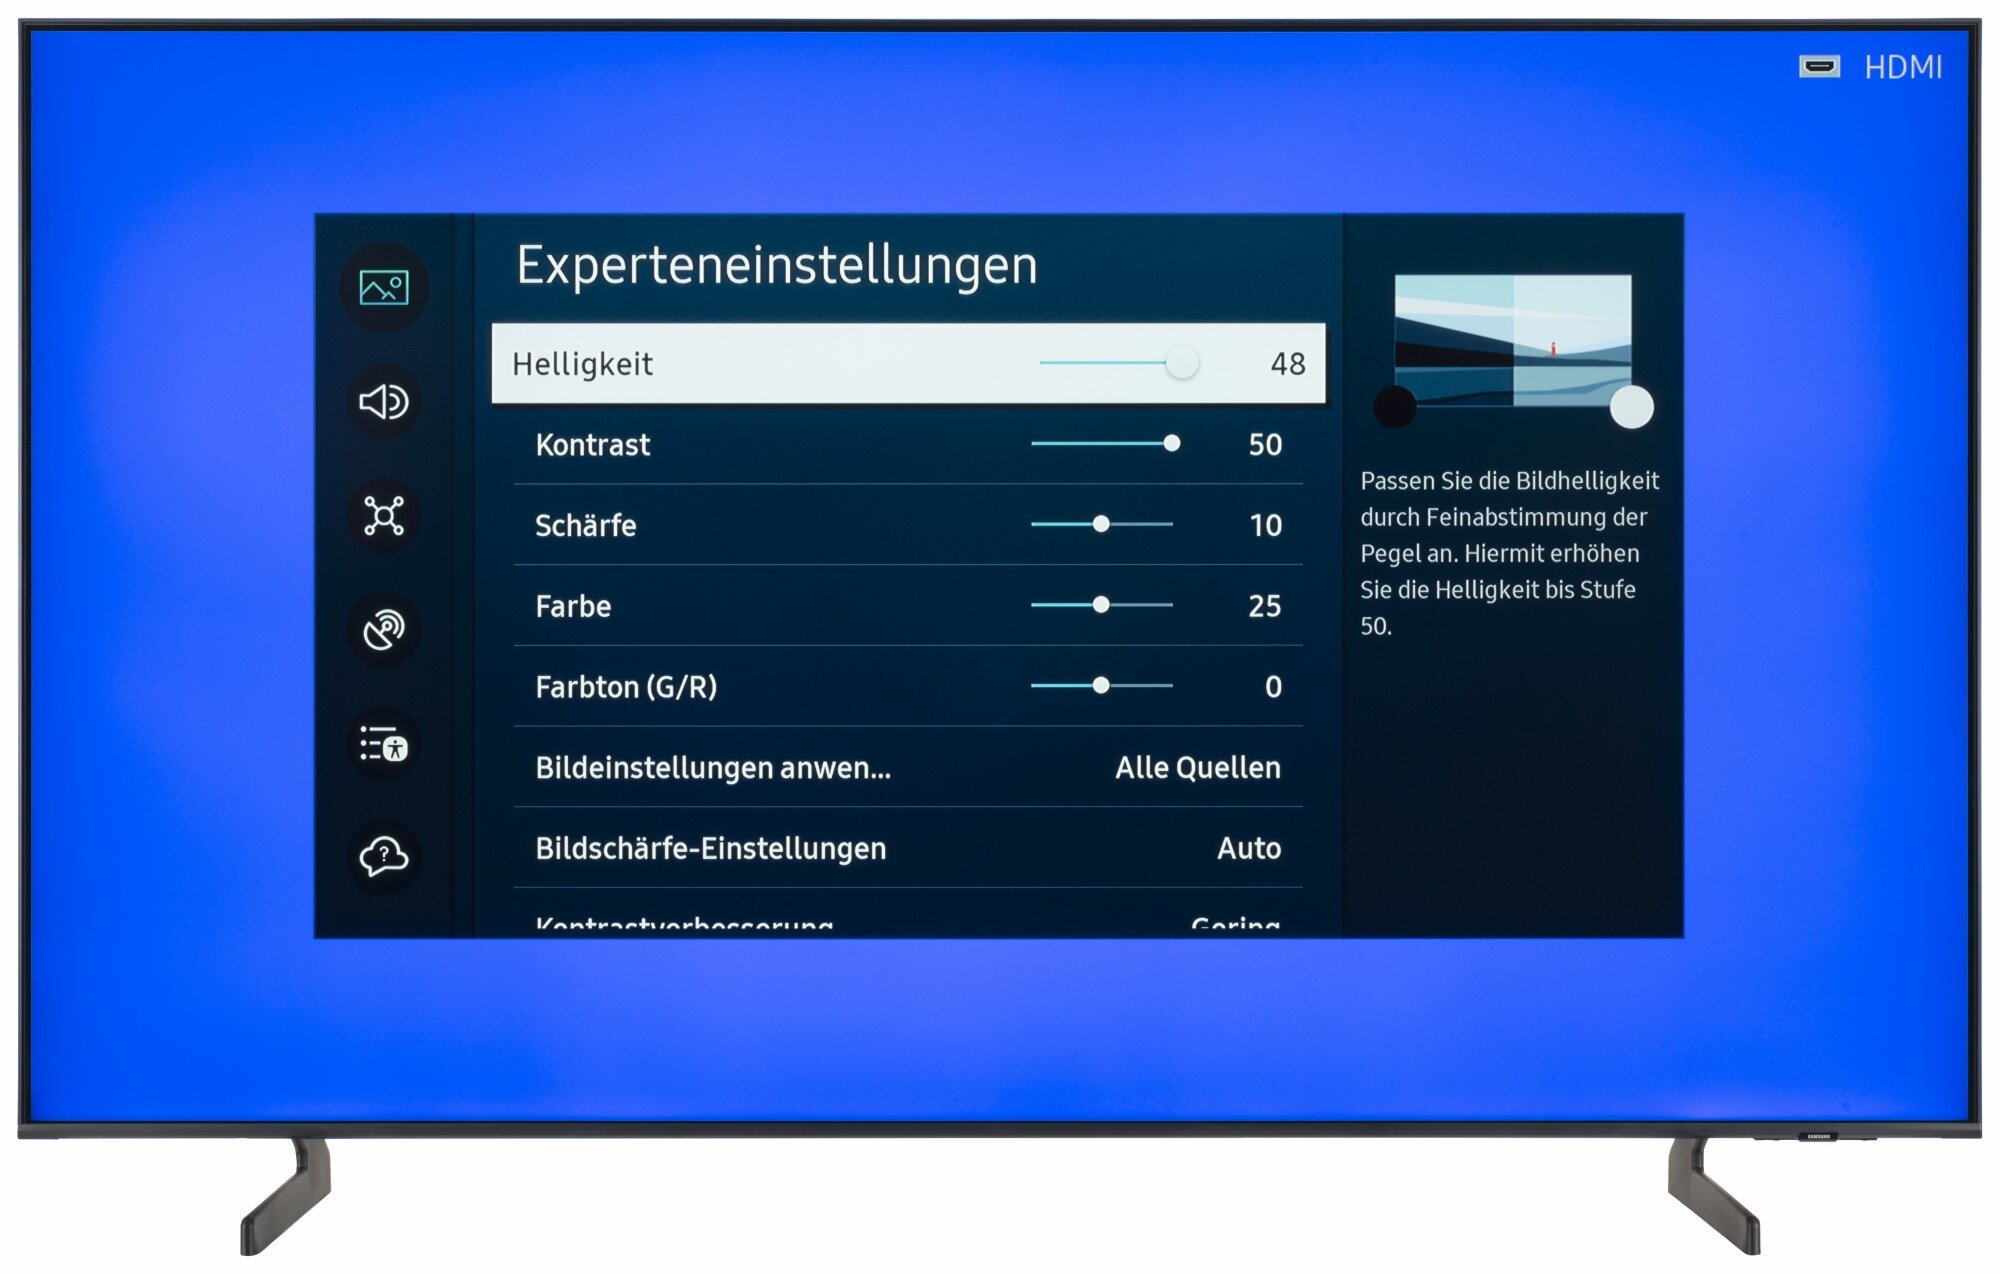The image size is (2000, 1274).
Task: Select the Helligkeit menu row
Action: [908, 364]
